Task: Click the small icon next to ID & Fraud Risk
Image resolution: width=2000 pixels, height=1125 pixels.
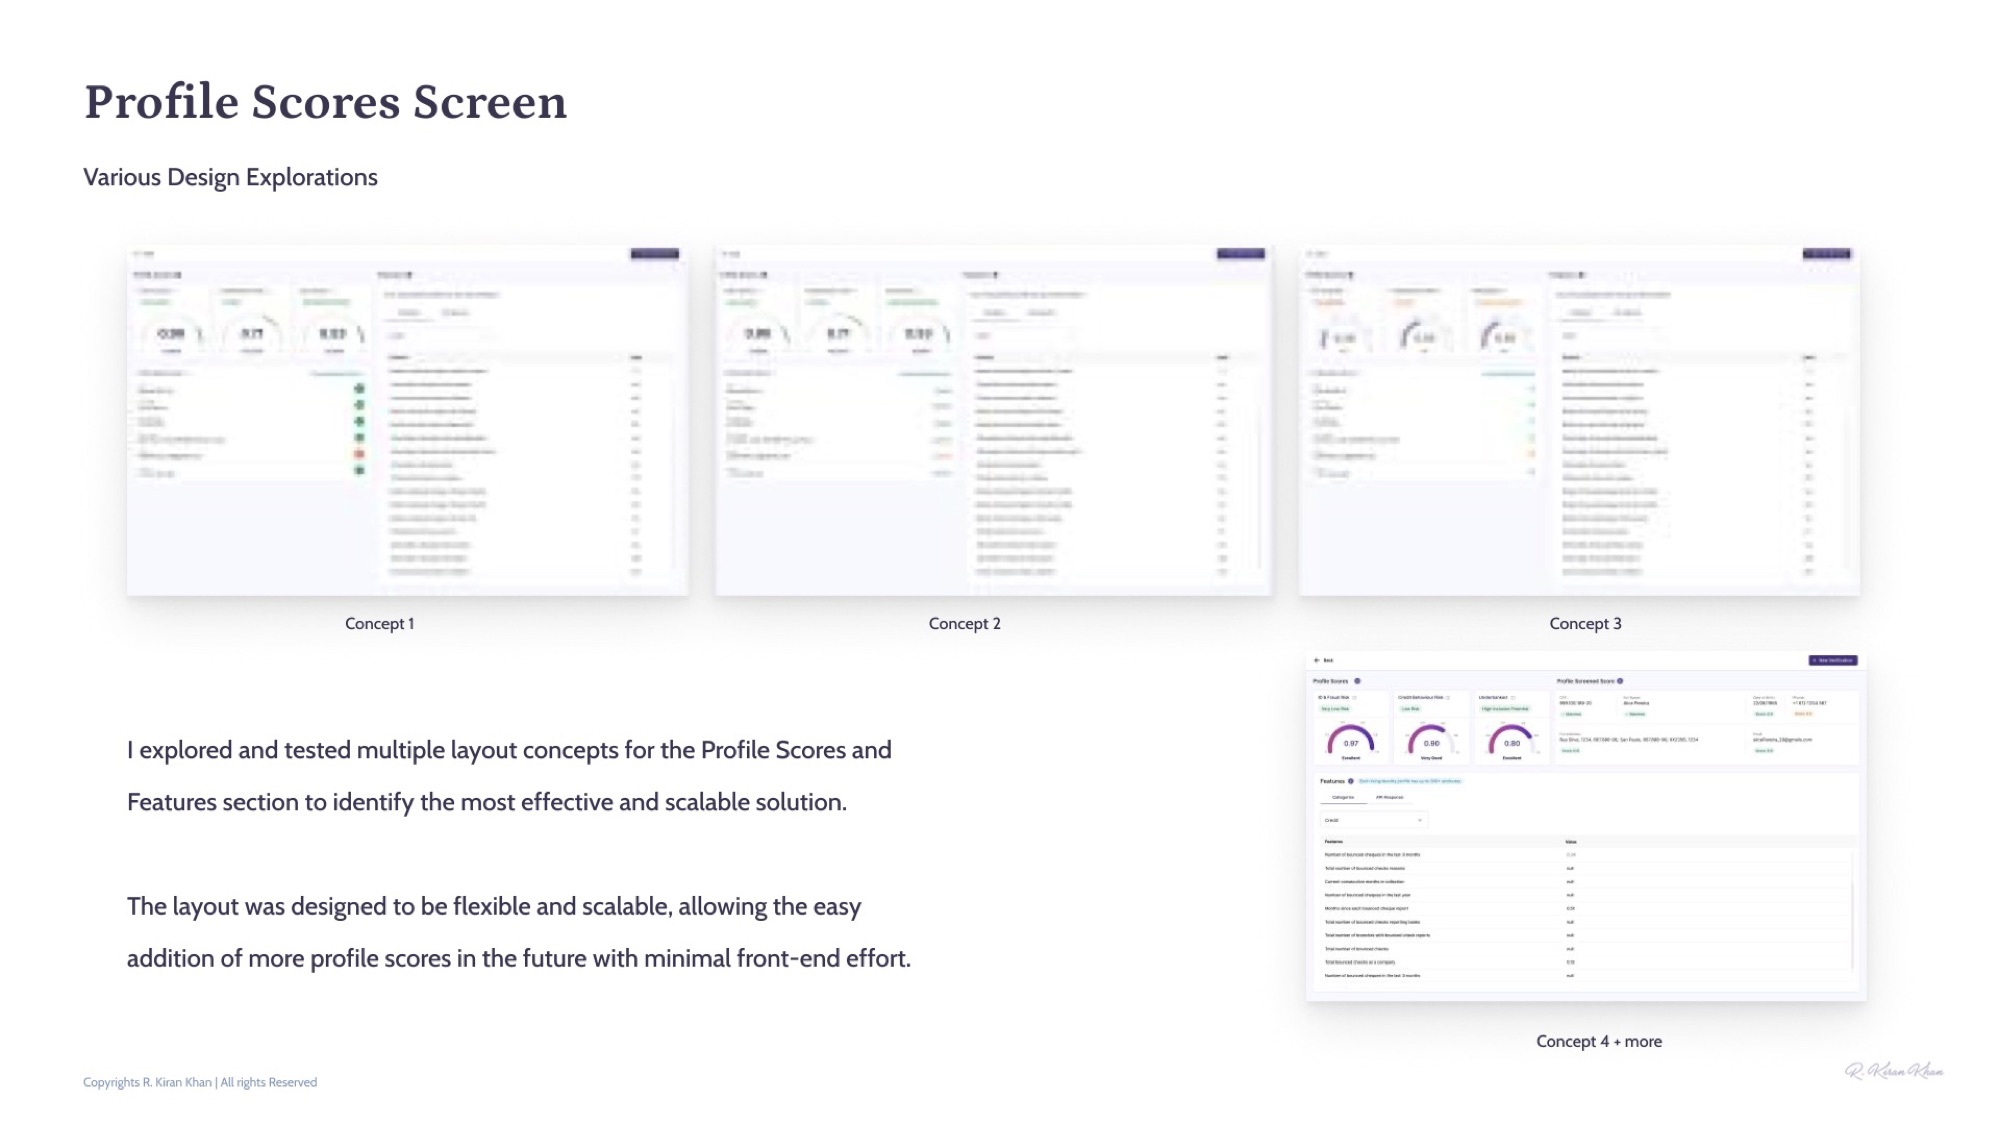Action: (x=1354, y=698)
